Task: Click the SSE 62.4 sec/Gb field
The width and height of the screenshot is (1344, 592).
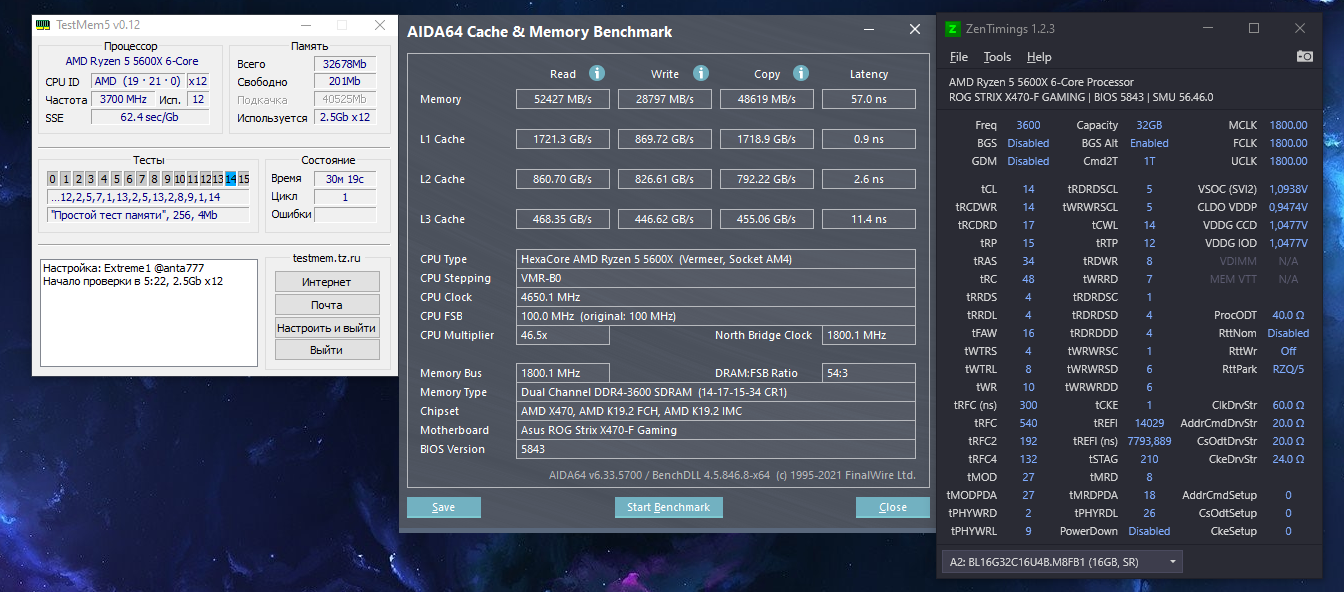Action: click(150, 117)
